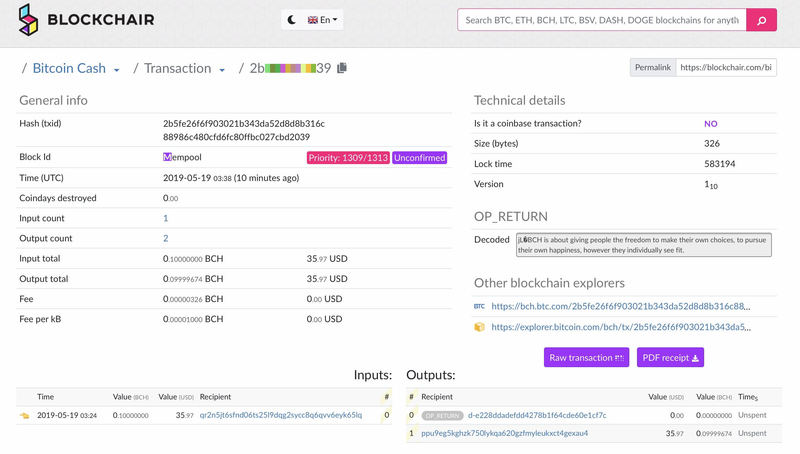Expand the Transaction dropdown caret
This screenshot has width=800, height=454.
tap(222, 70)
